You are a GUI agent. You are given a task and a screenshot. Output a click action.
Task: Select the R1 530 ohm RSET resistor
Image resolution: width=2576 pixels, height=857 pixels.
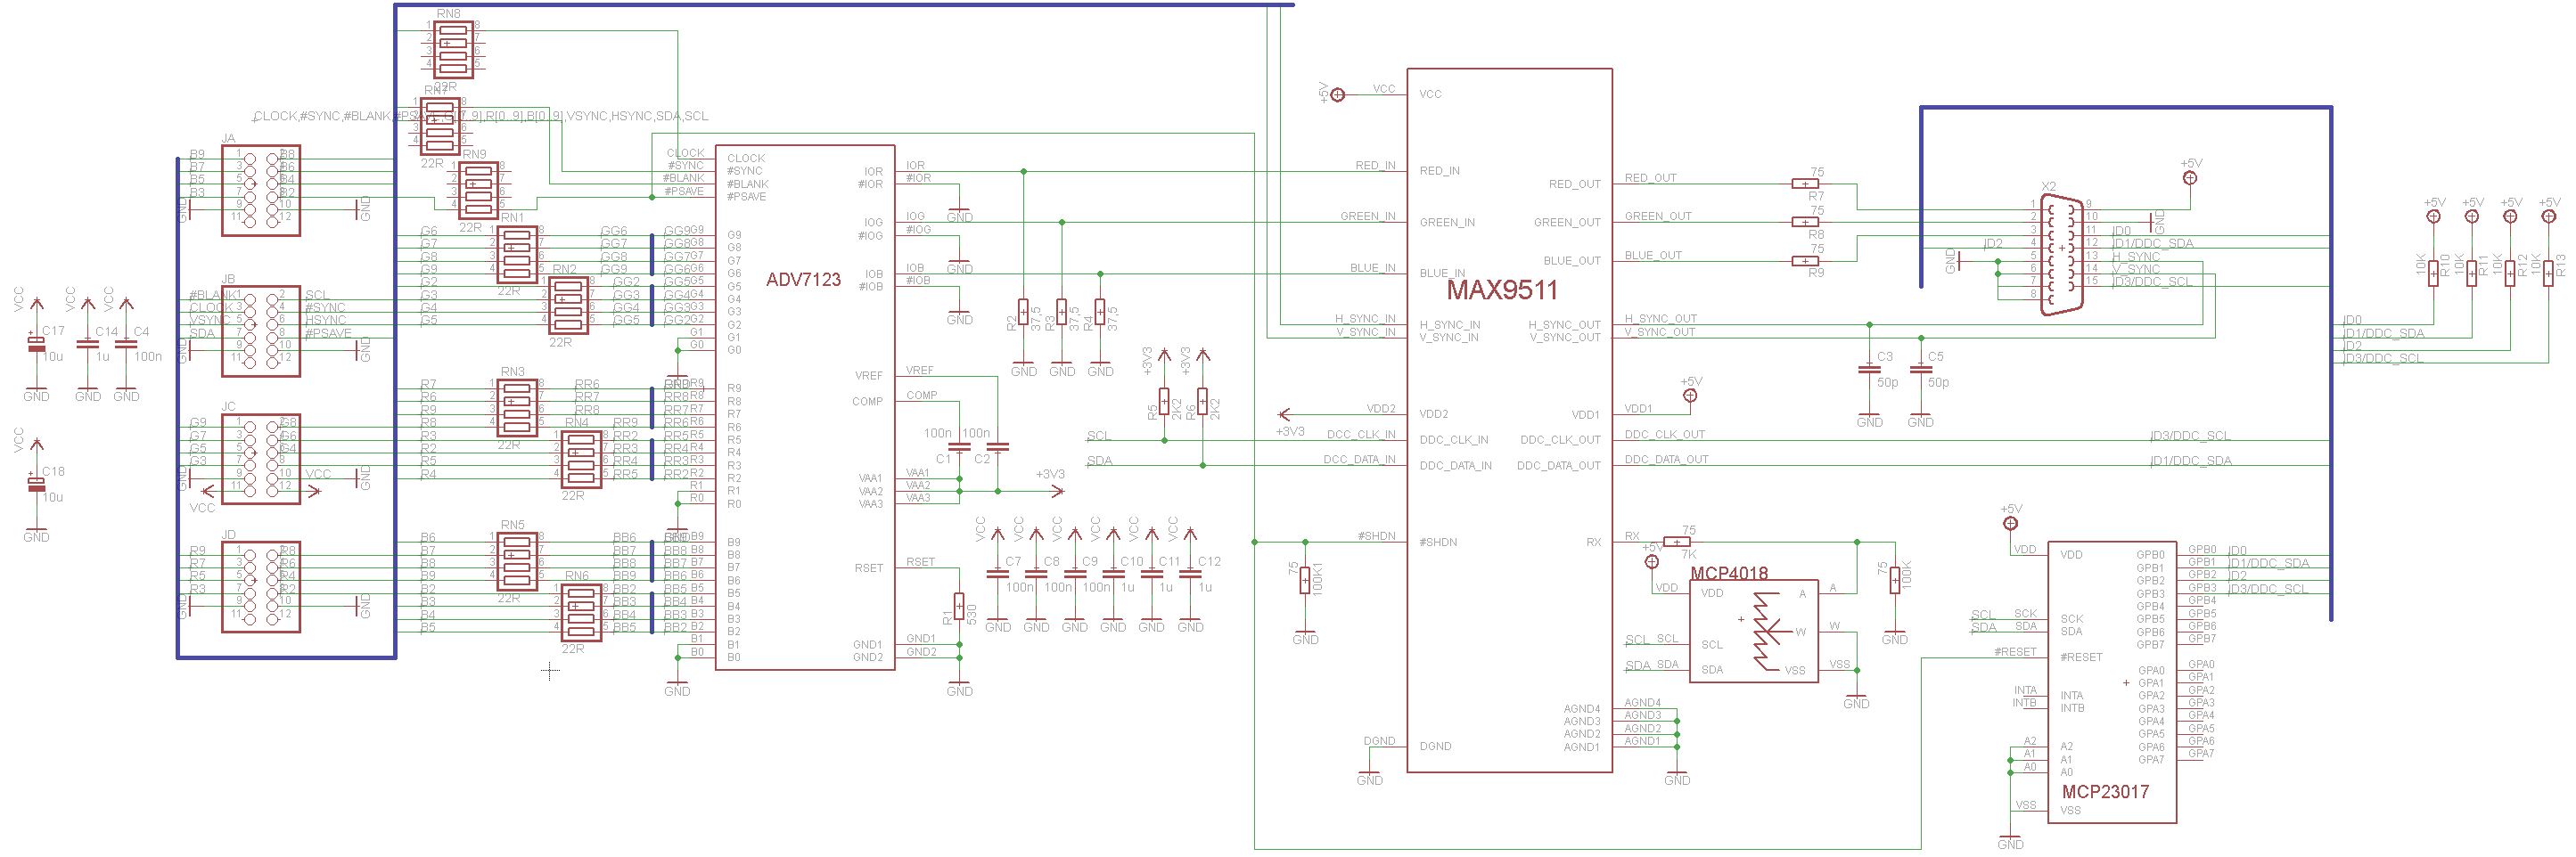(959, 607)
